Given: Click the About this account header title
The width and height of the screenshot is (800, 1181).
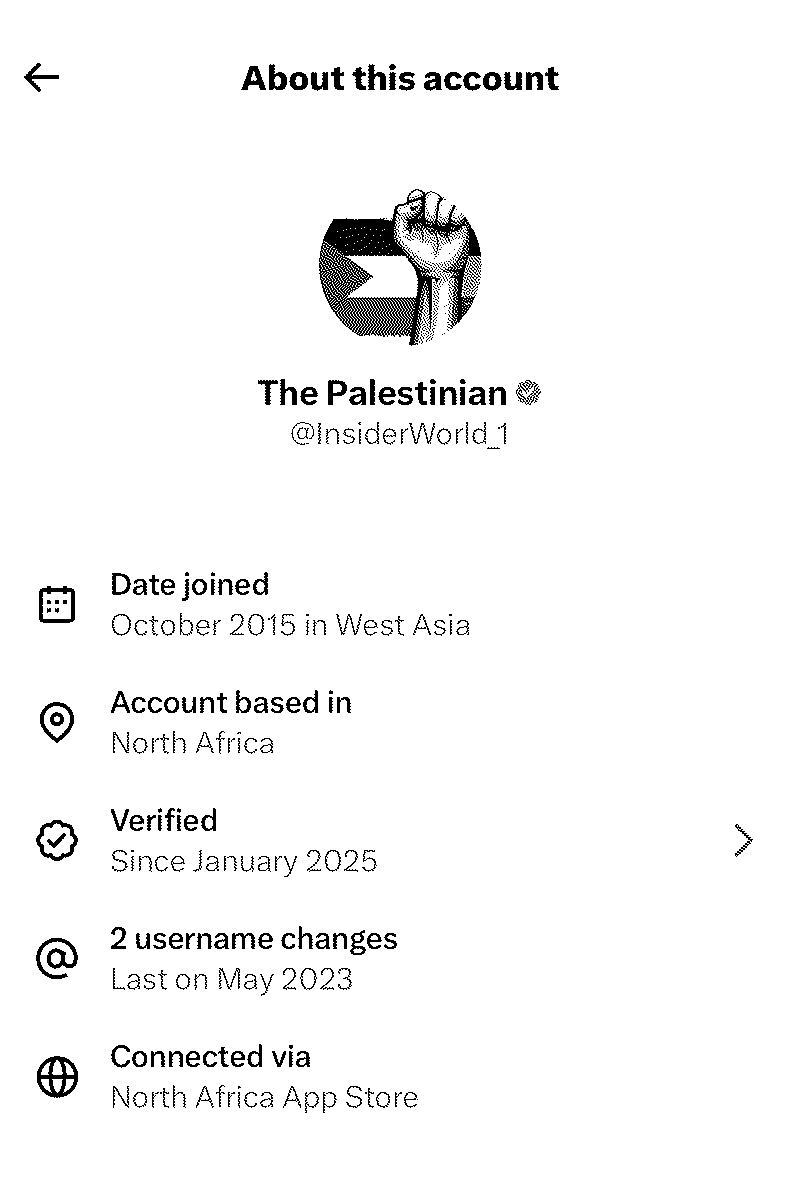Looking at the screenshot, I should pos(400,78).
